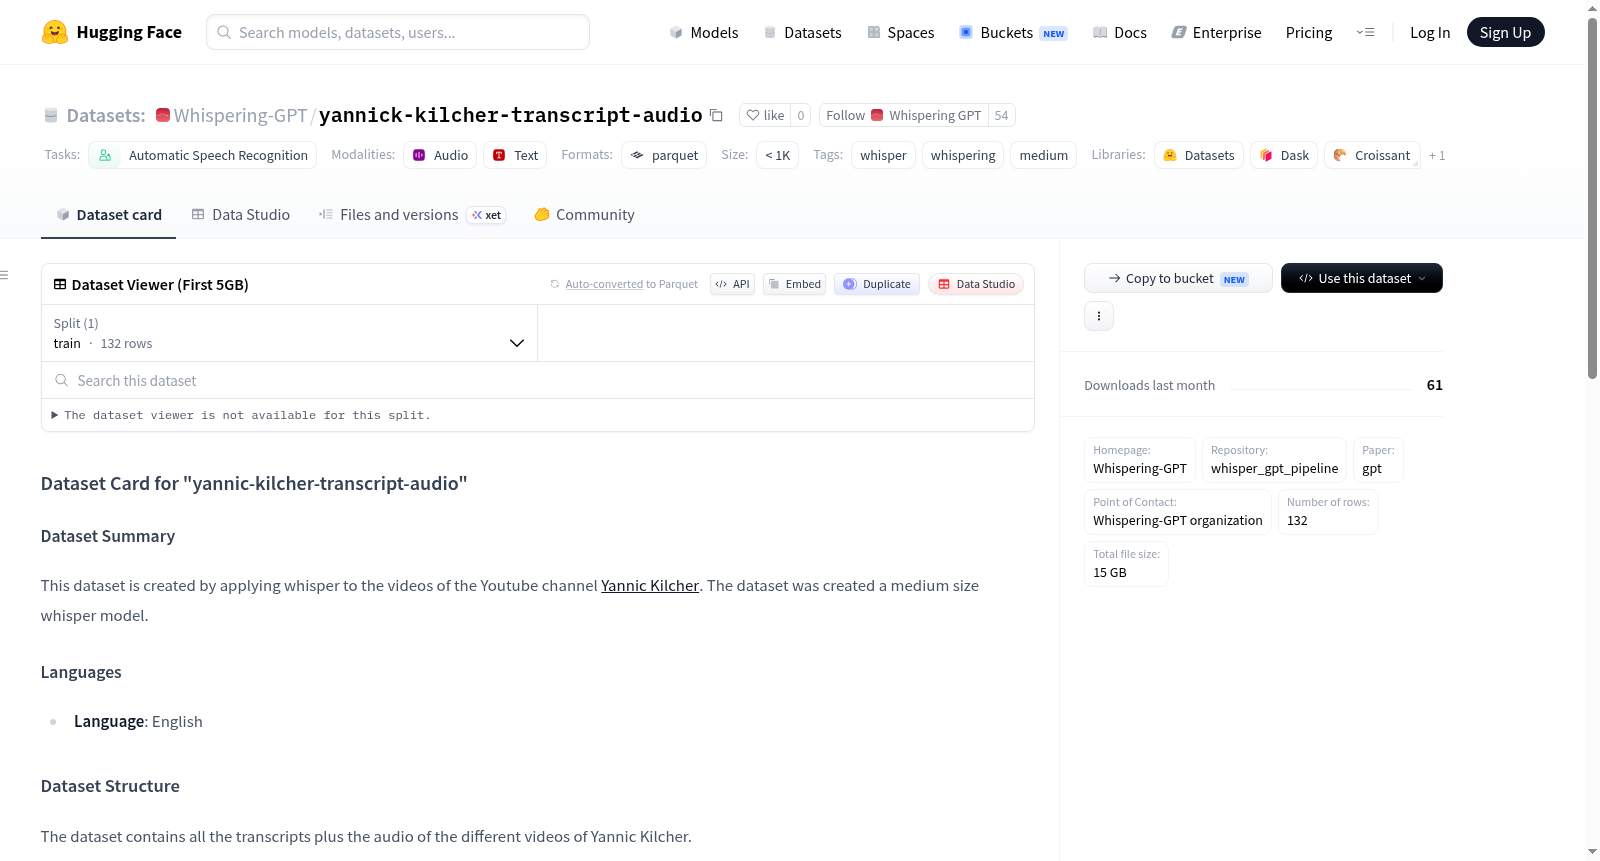Open Models from top navigation

(x=704, y=32)
